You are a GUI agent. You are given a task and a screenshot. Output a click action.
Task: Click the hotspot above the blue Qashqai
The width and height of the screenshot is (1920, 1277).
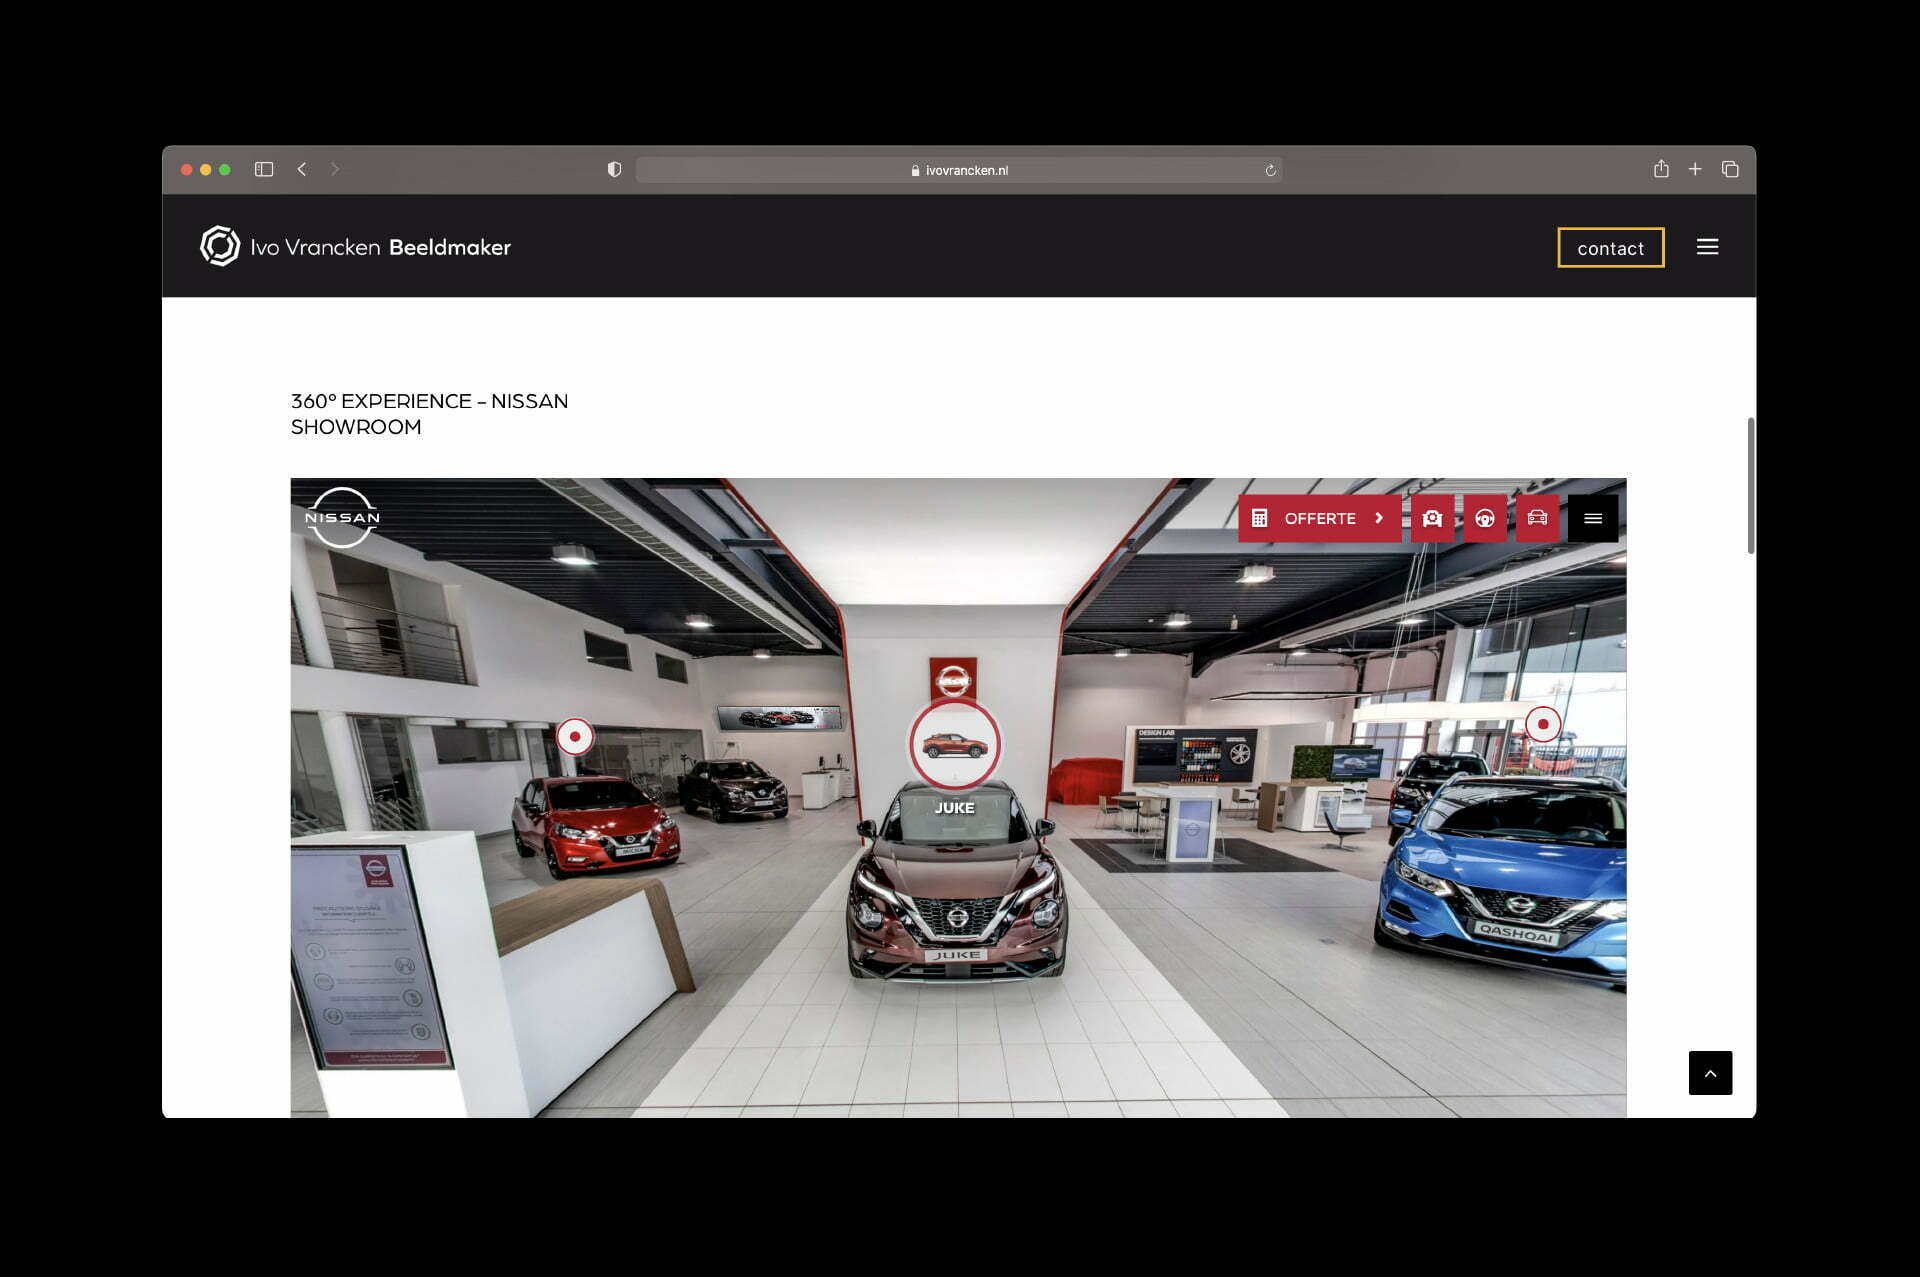(x=1543, y=724)
